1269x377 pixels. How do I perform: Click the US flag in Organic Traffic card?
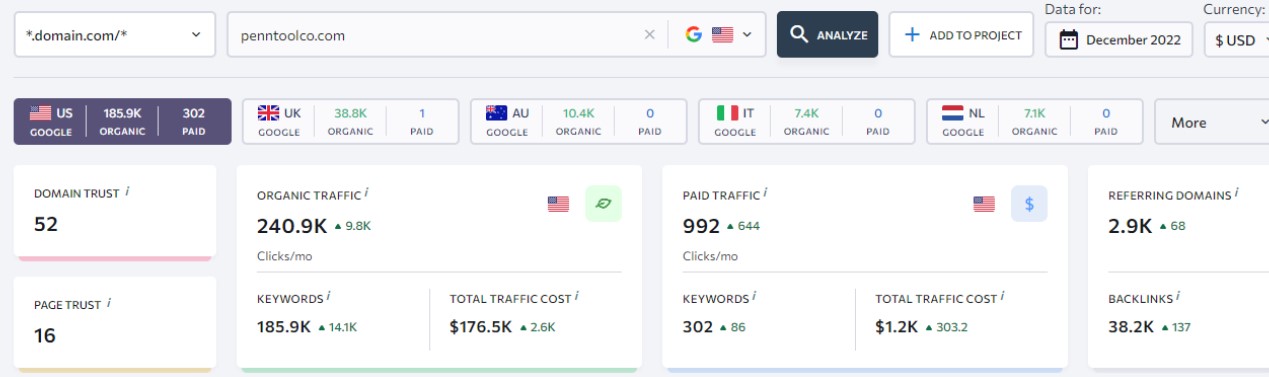coord(558,204)
